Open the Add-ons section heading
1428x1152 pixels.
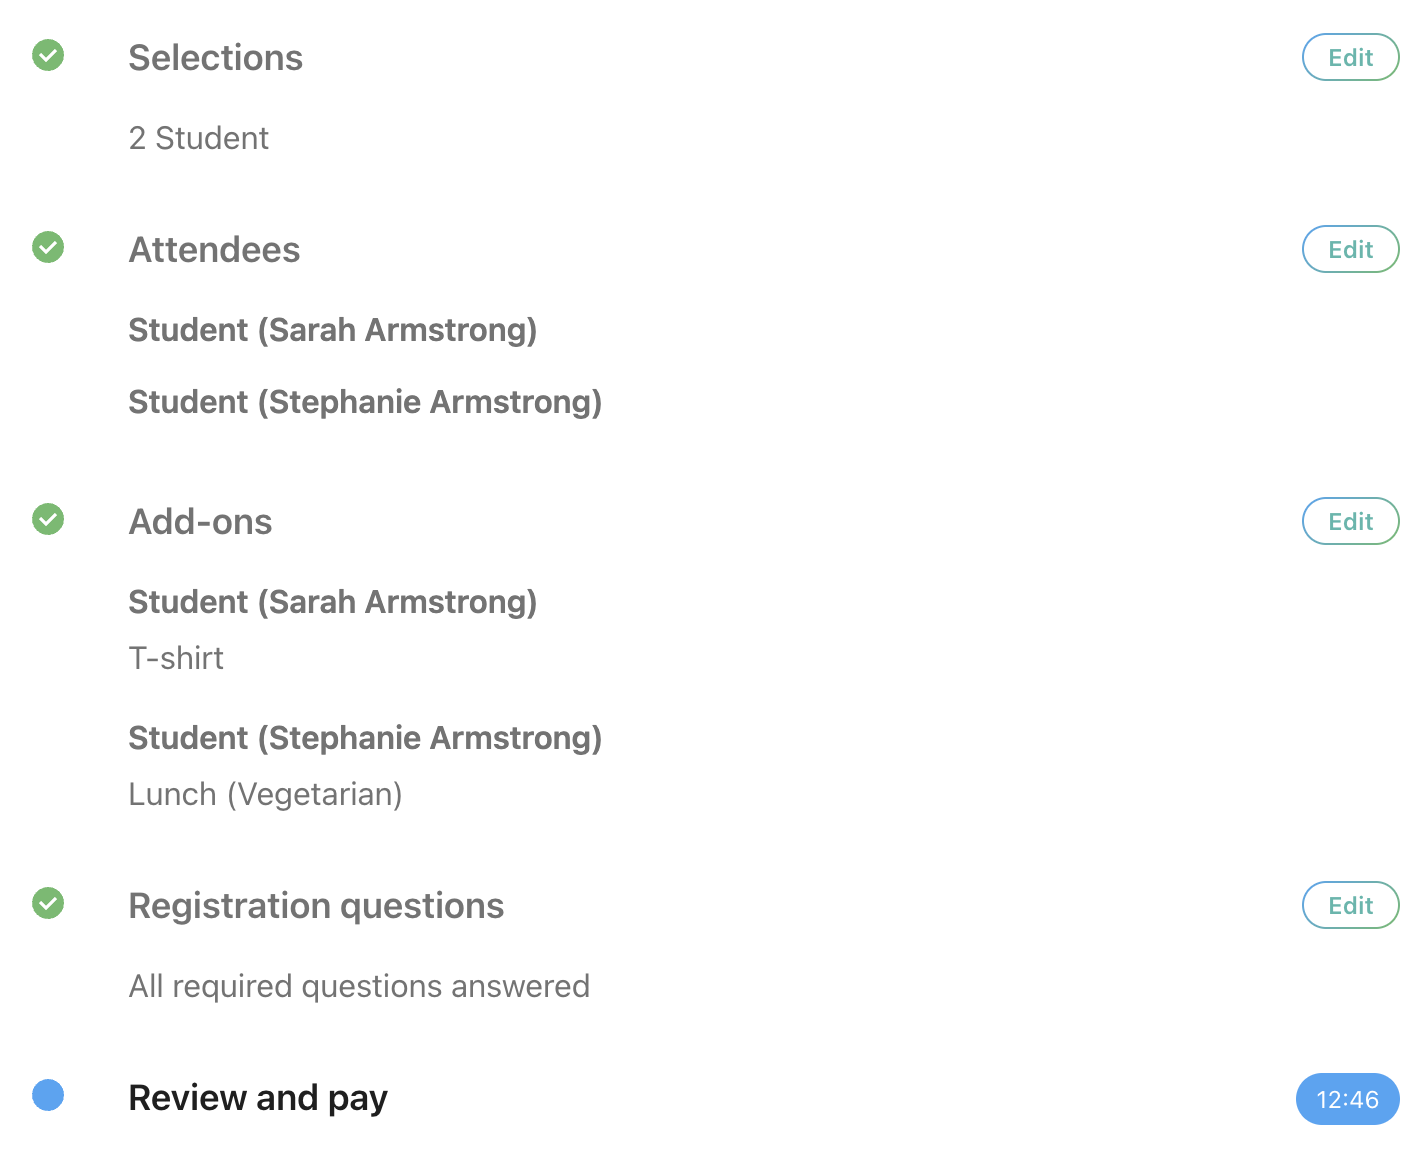(x=200, y=522)
